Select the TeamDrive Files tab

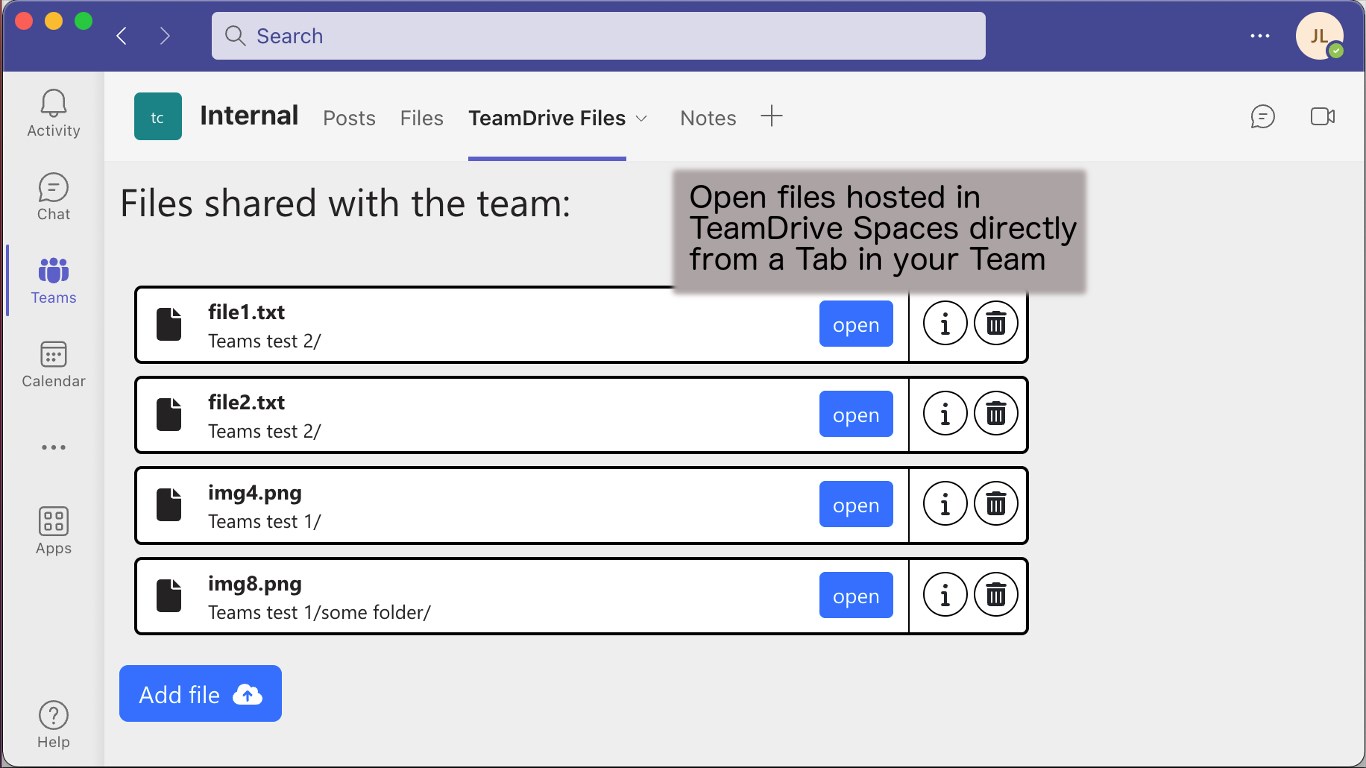(547, 118)
